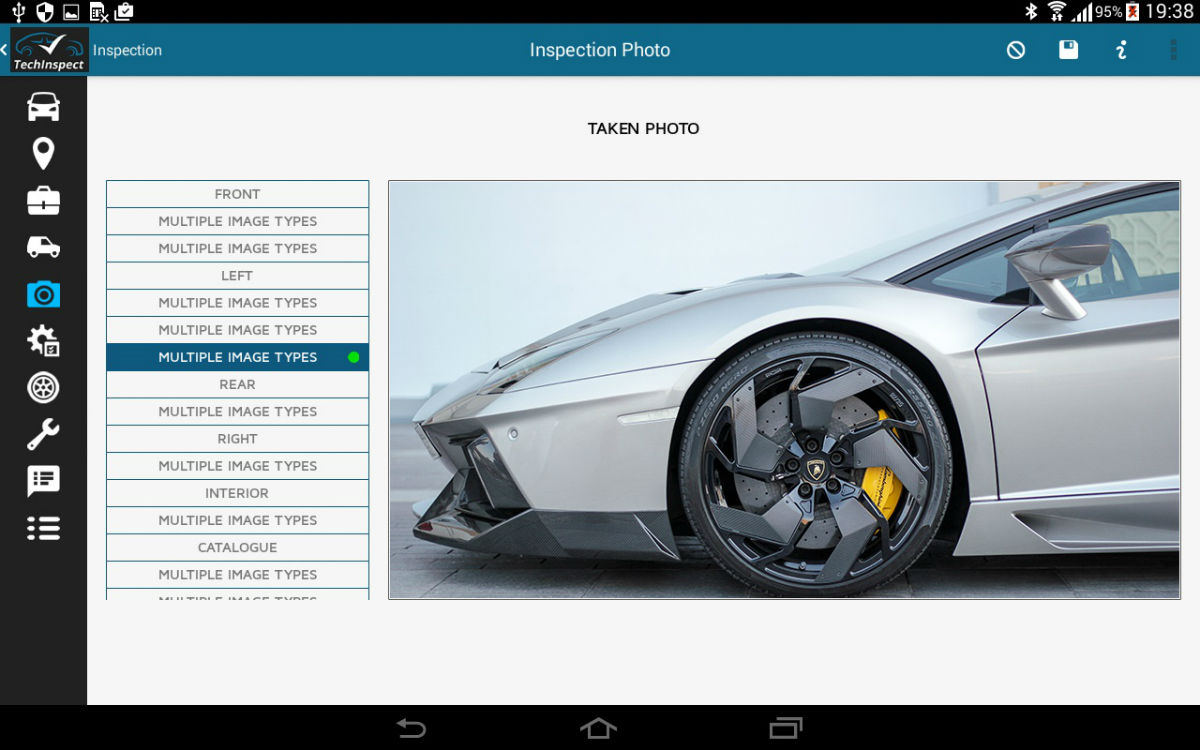Open the location pin section

[43, 154]
